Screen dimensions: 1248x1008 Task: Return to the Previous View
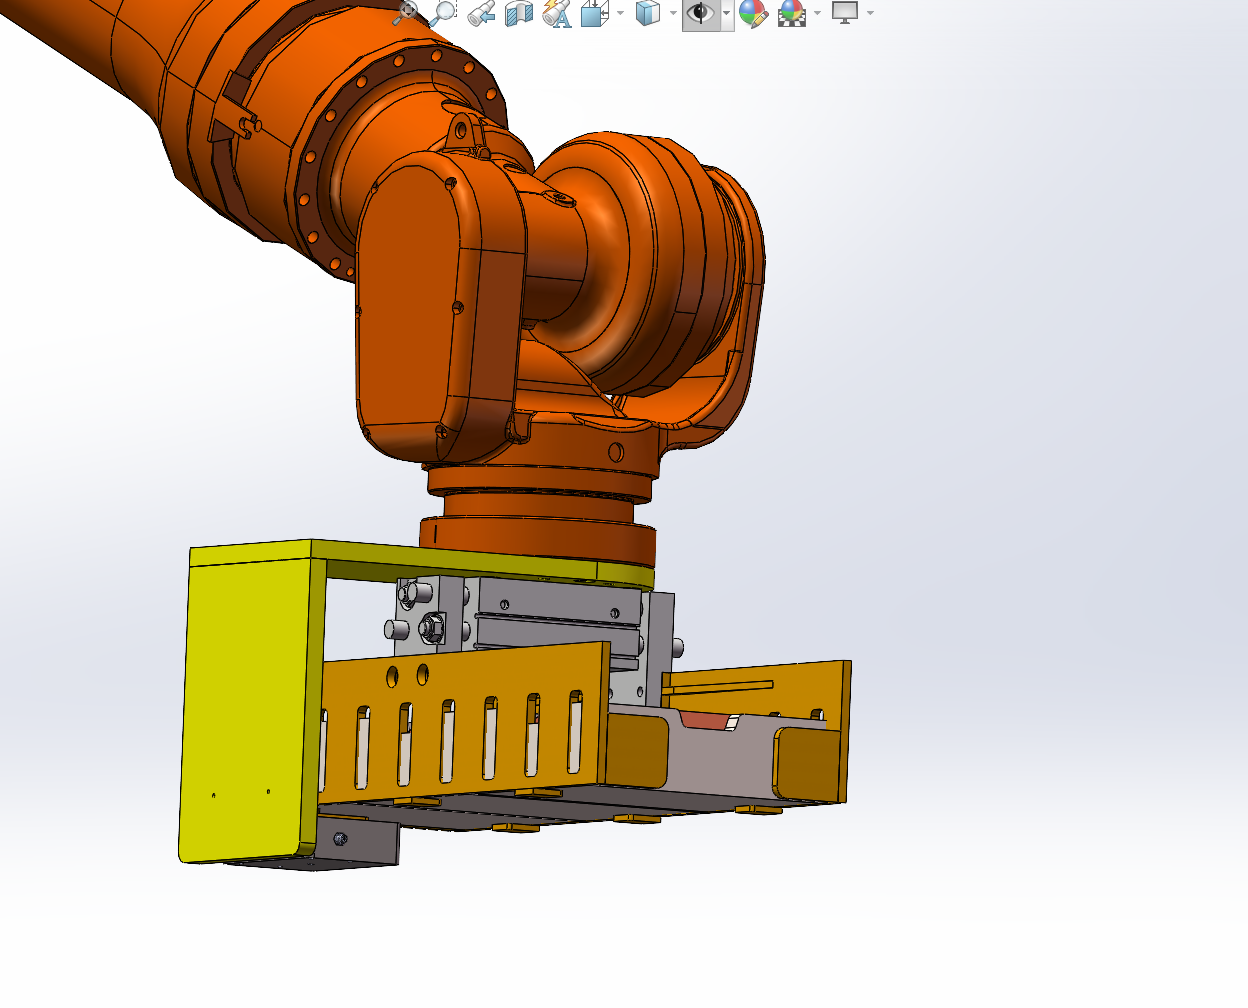[482, 13]
